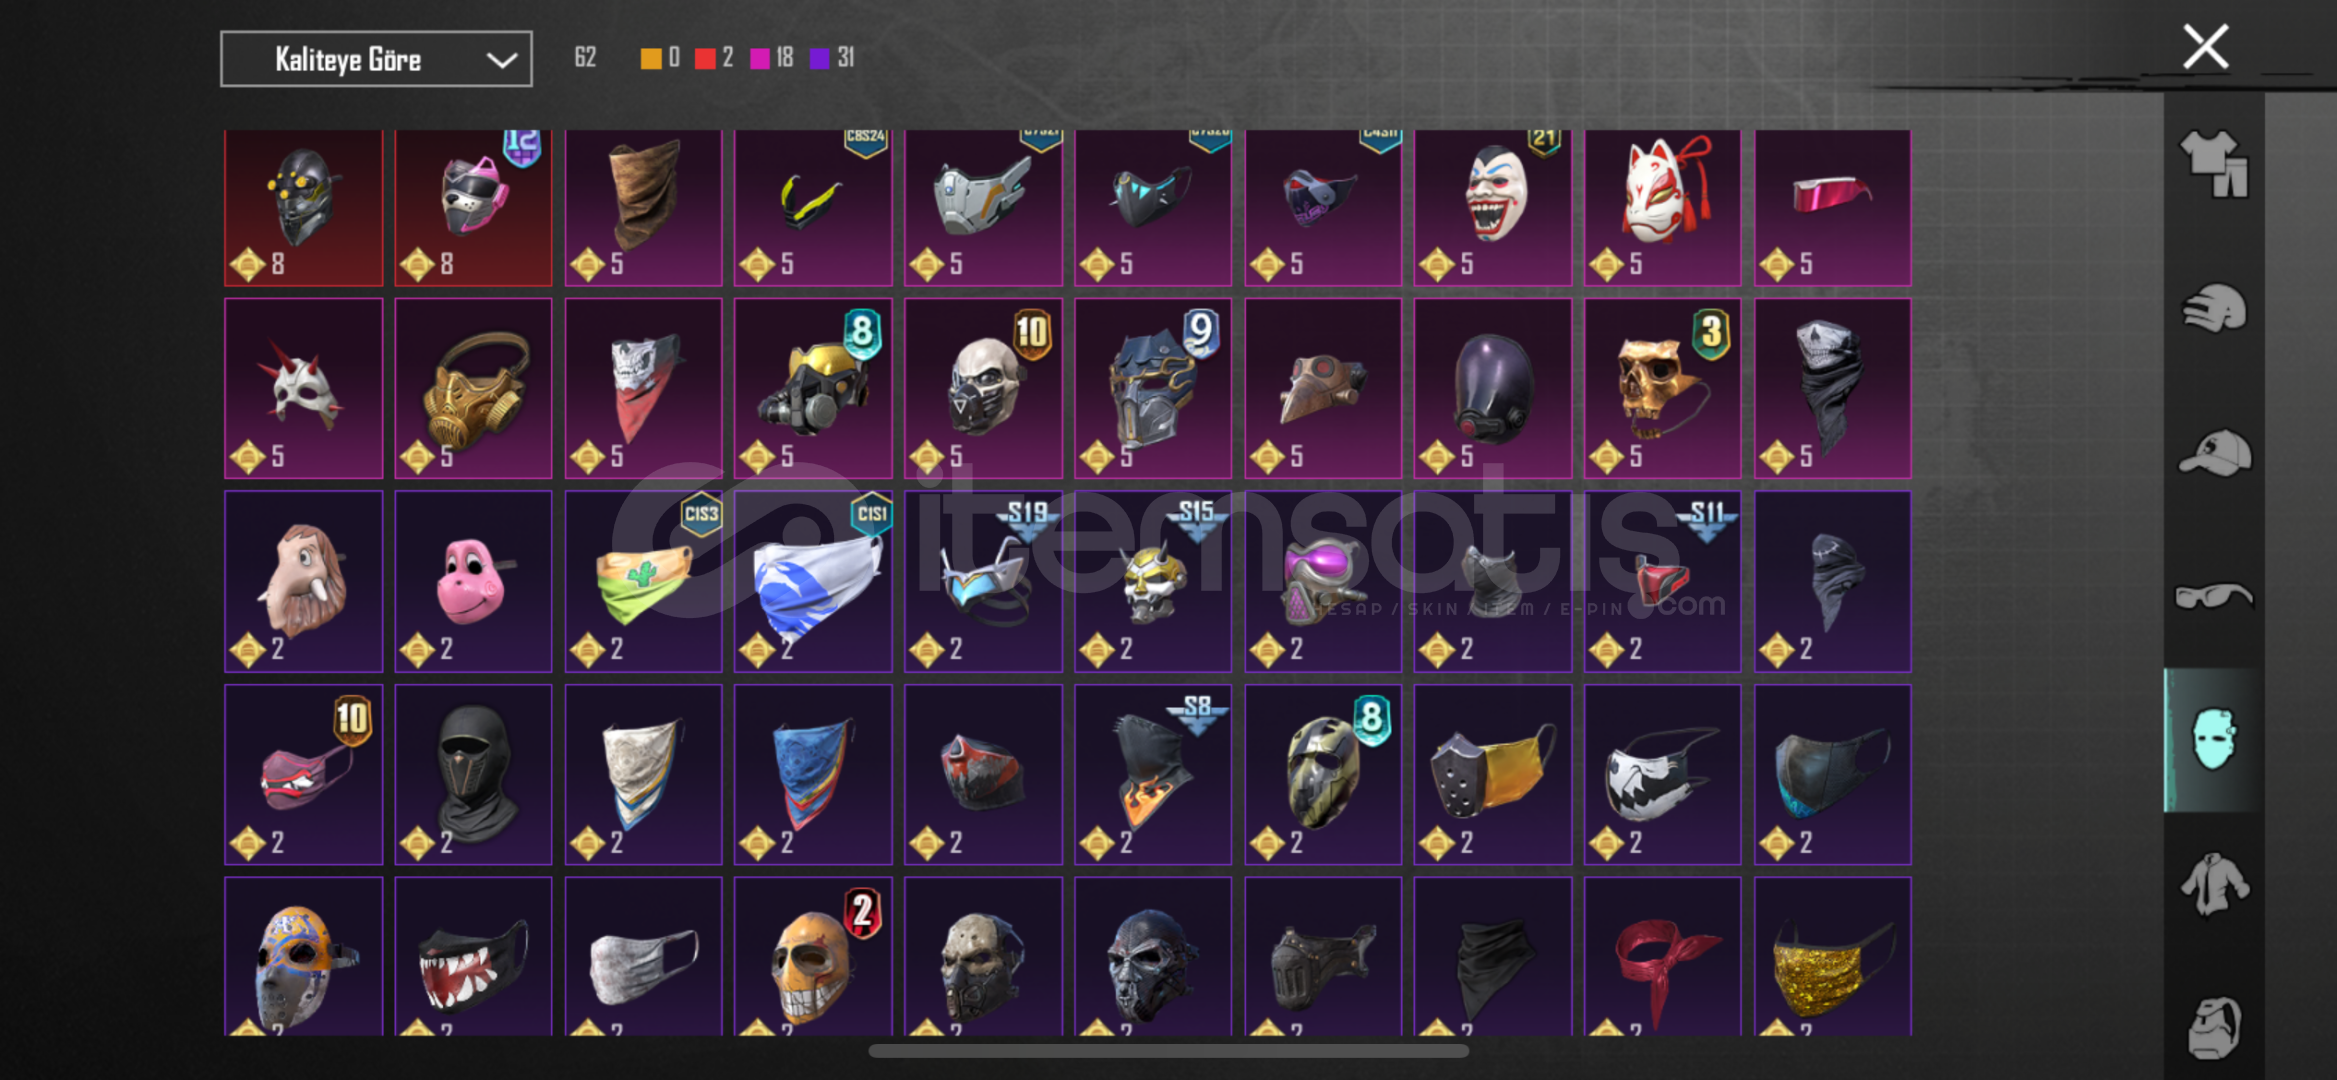Select the white kitsune fox mask item

[1662, 207]
